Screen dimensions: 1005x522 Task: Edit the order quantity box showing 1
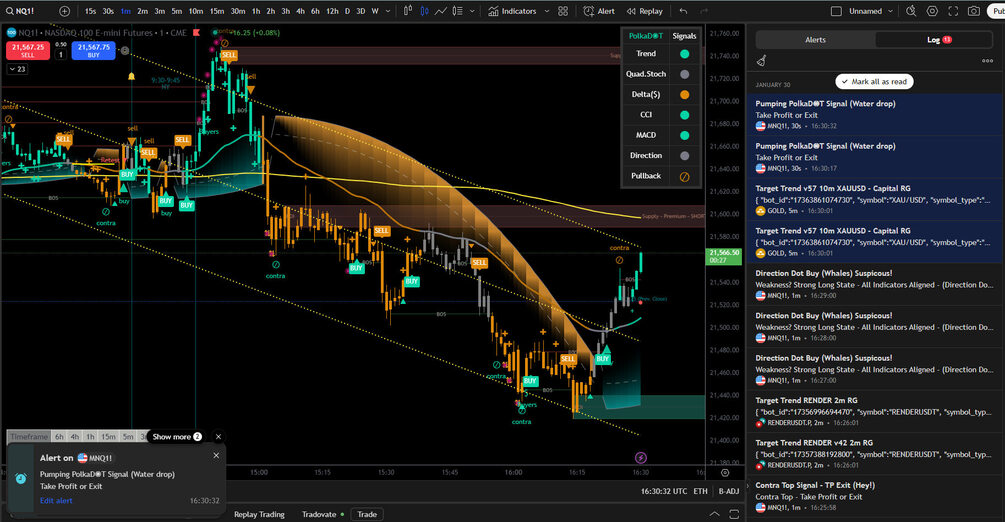pyautogui.click(x=61, y=55)
